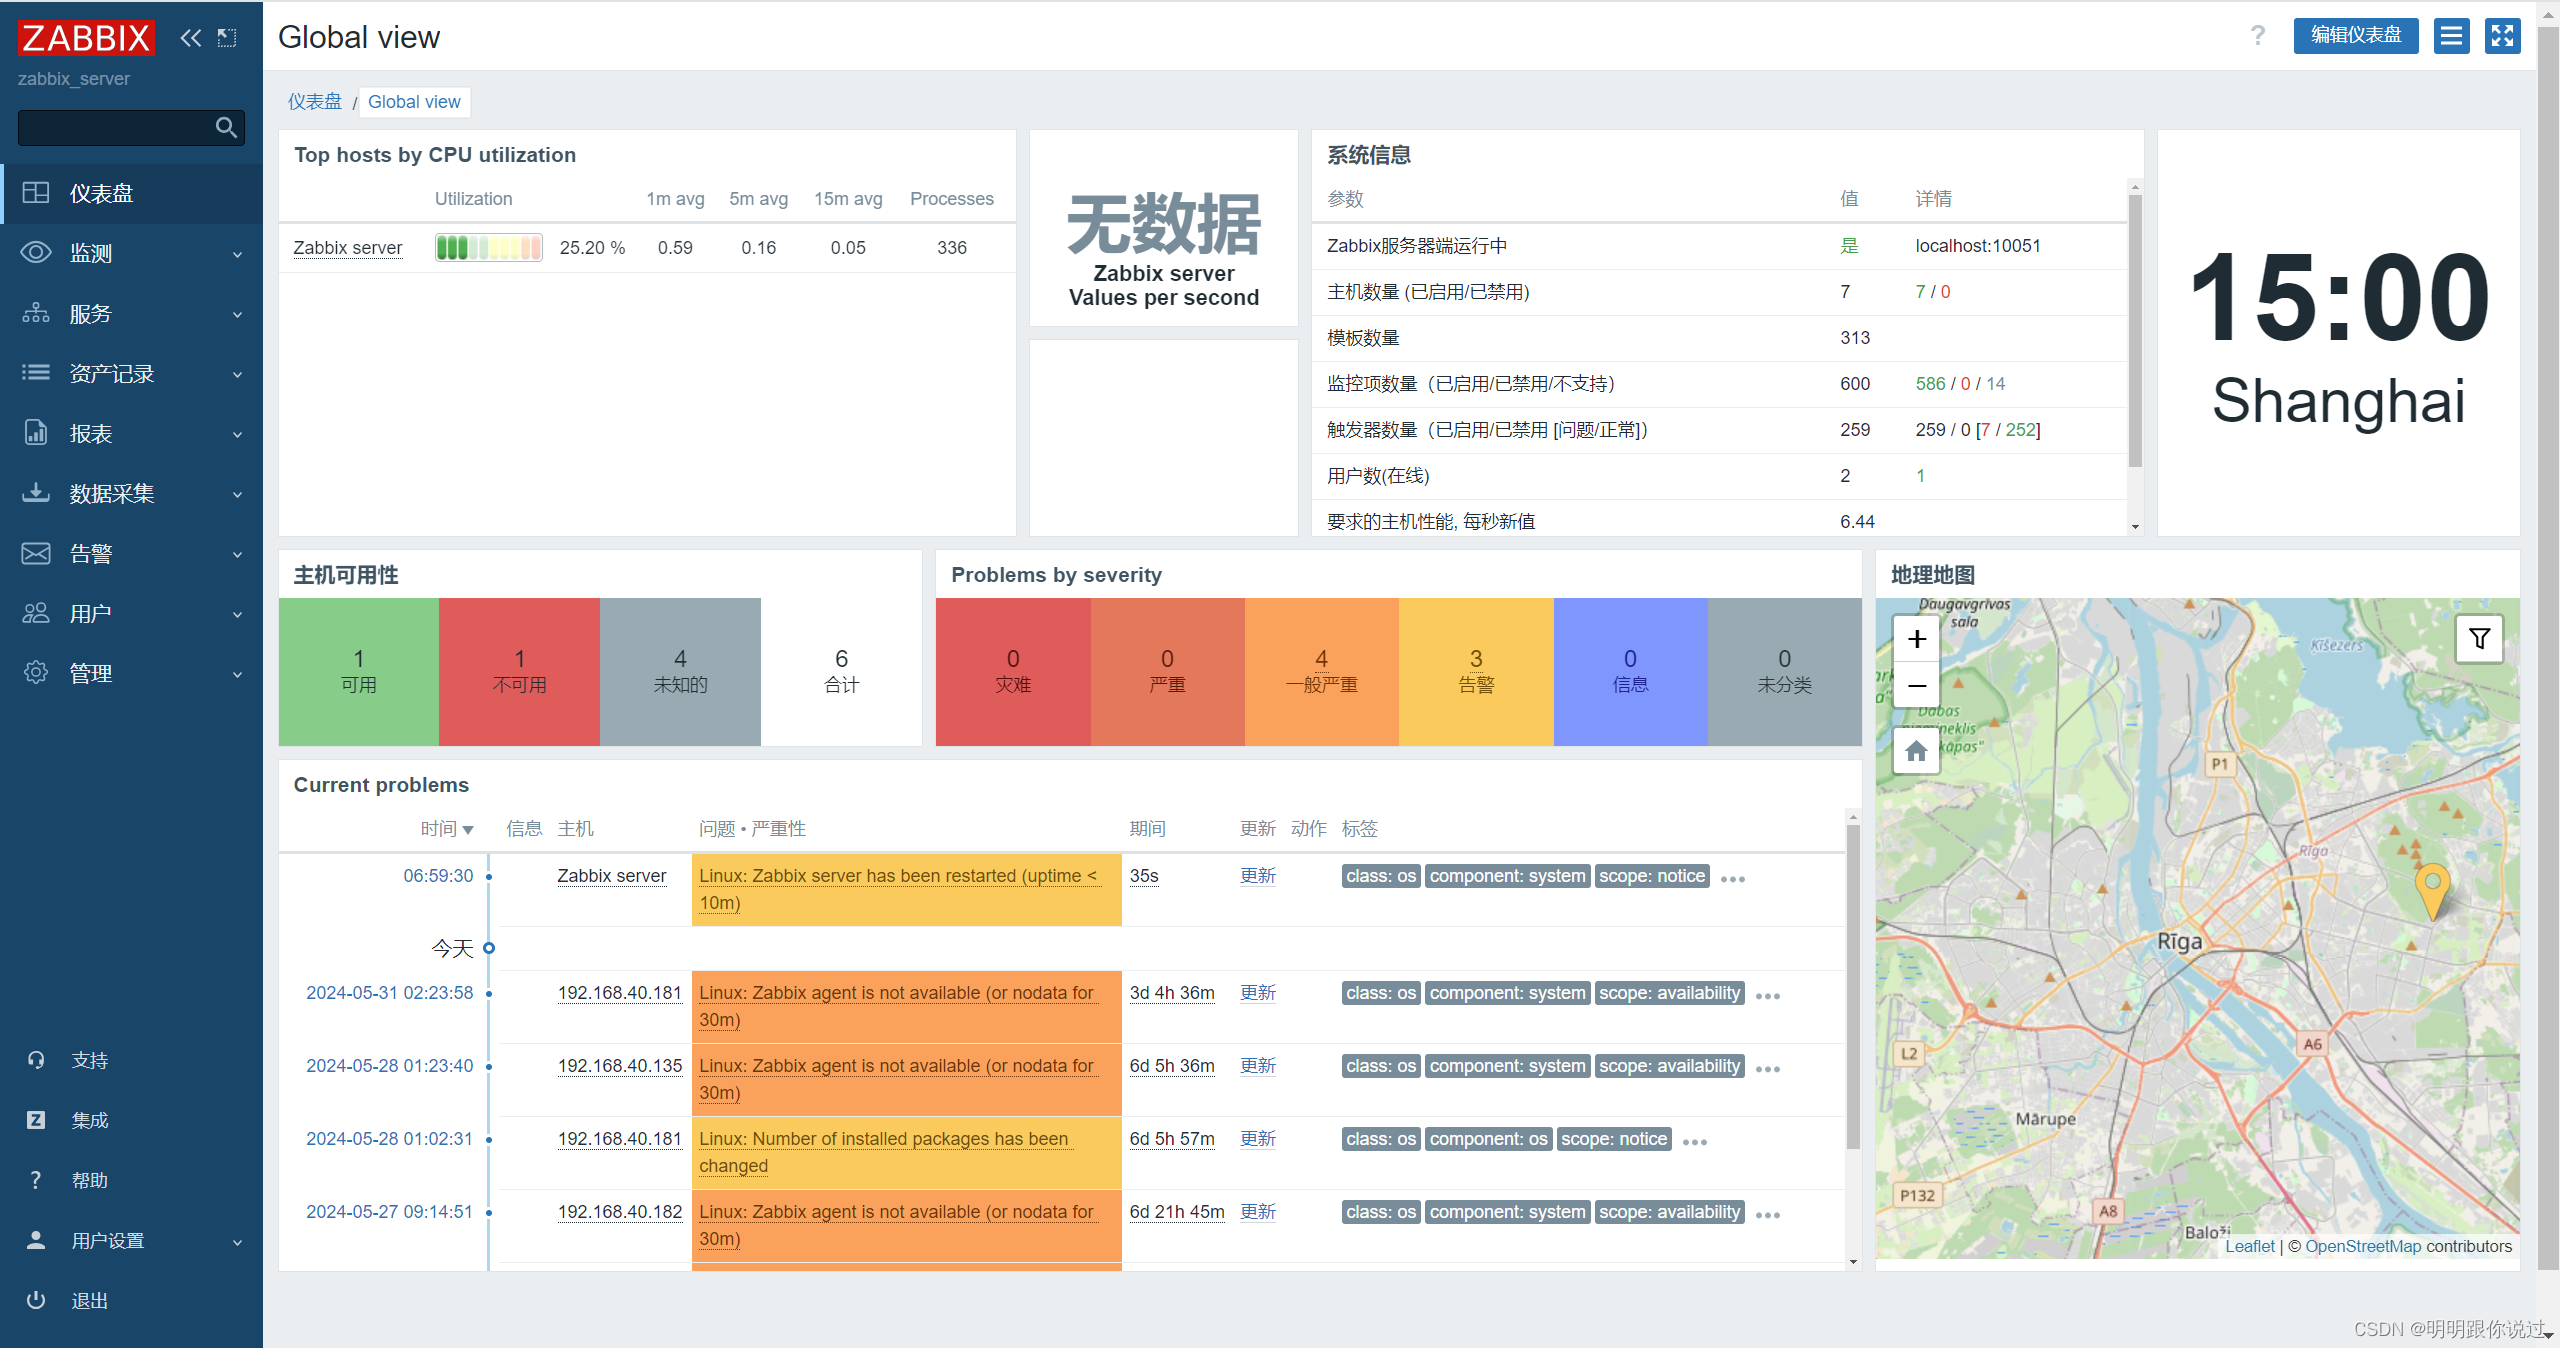Show more tags for Zabbix server restarted problem

pos(1733,879)
